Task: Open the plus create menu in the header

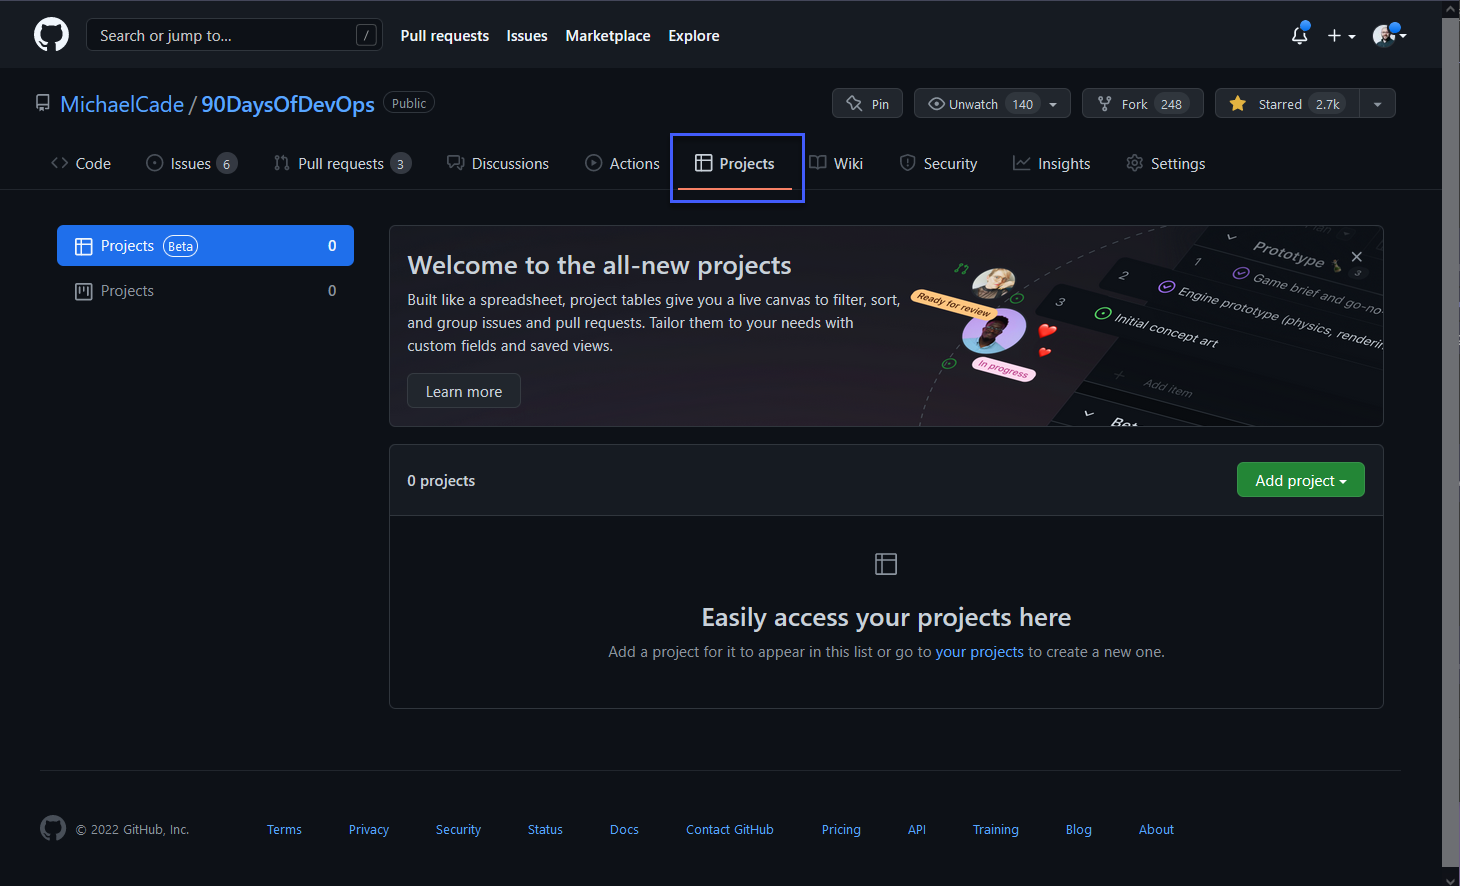Action: click(x=1340, y=34)
